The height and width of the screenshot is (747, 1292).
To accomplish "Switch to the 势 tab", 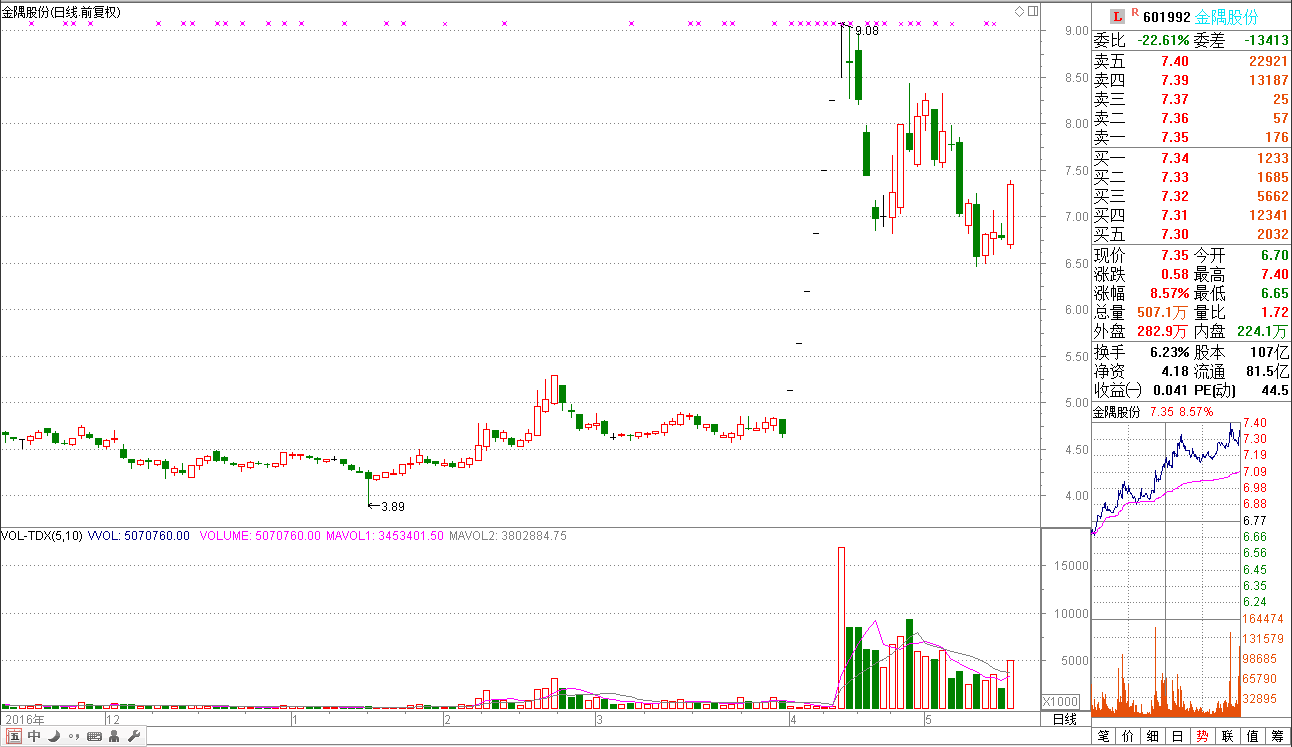I will click(1203, 737).
